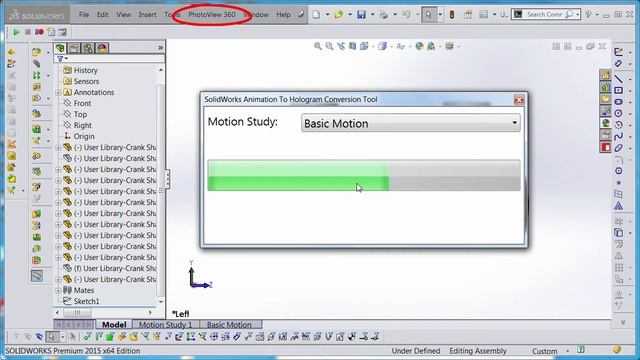This screenshot has width=640, height=360.
Task: Click the Select cursor tool
Action: click(429, 15)
